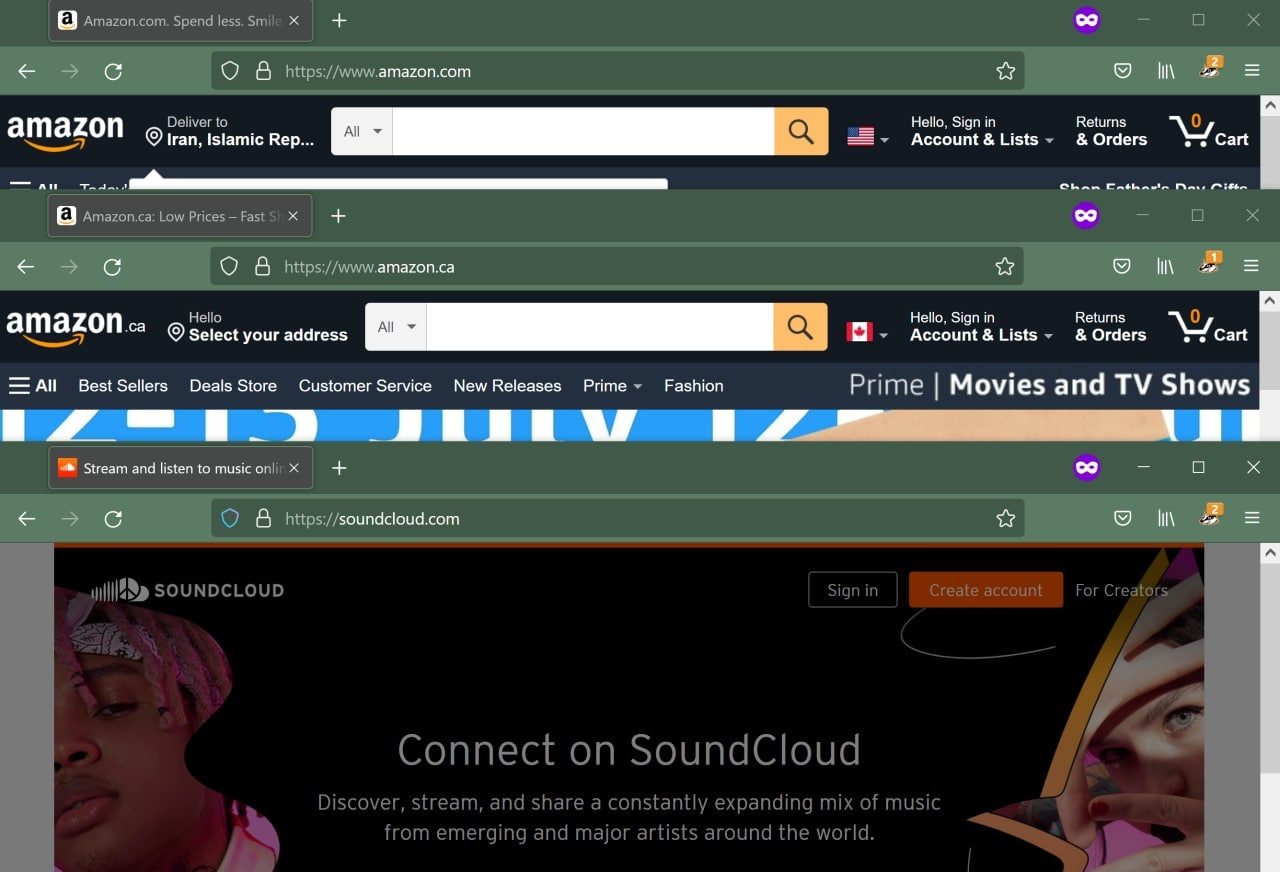1280x872 pixels.
Task: Reload the Amazon.com page
Action: point(113,71)
